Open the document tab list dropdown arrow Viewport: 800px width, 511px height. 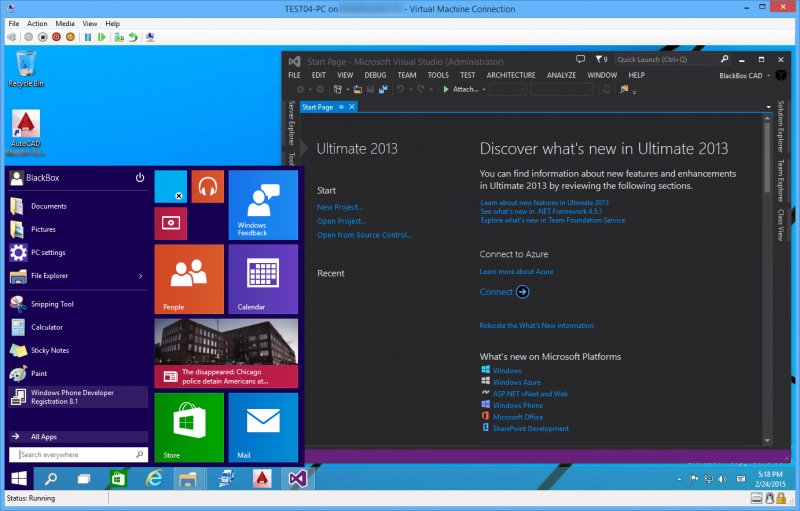[768, 107]
